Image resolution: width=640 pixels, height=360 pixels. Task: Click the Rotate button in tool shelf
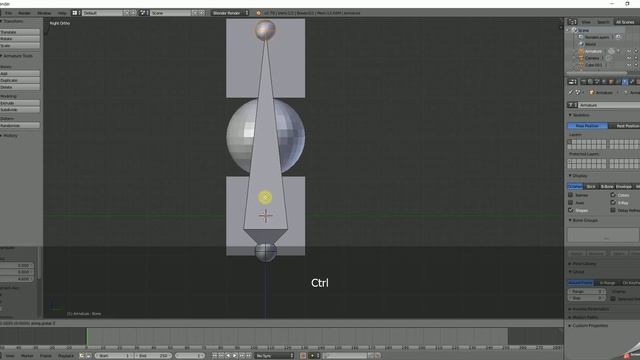20,39
